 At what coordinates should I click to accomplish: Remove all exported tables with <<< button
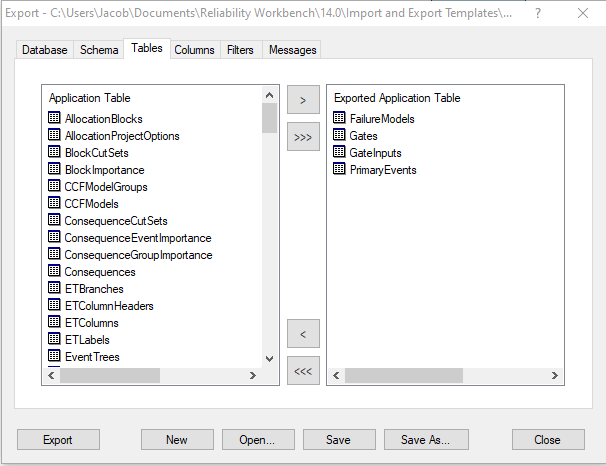click(303, 372)
